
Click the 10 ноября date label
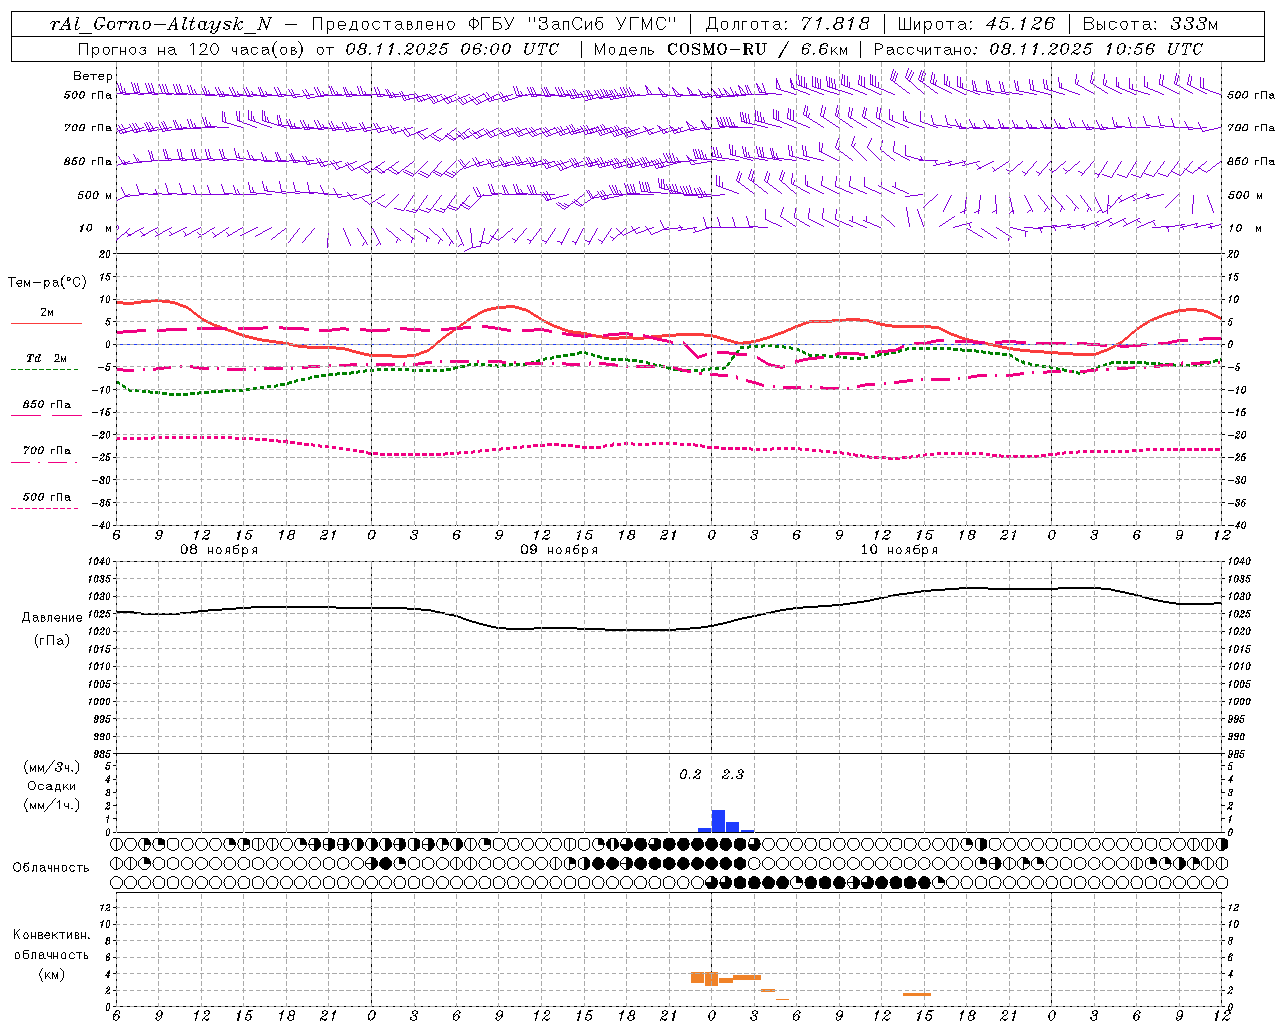[899, 550]
